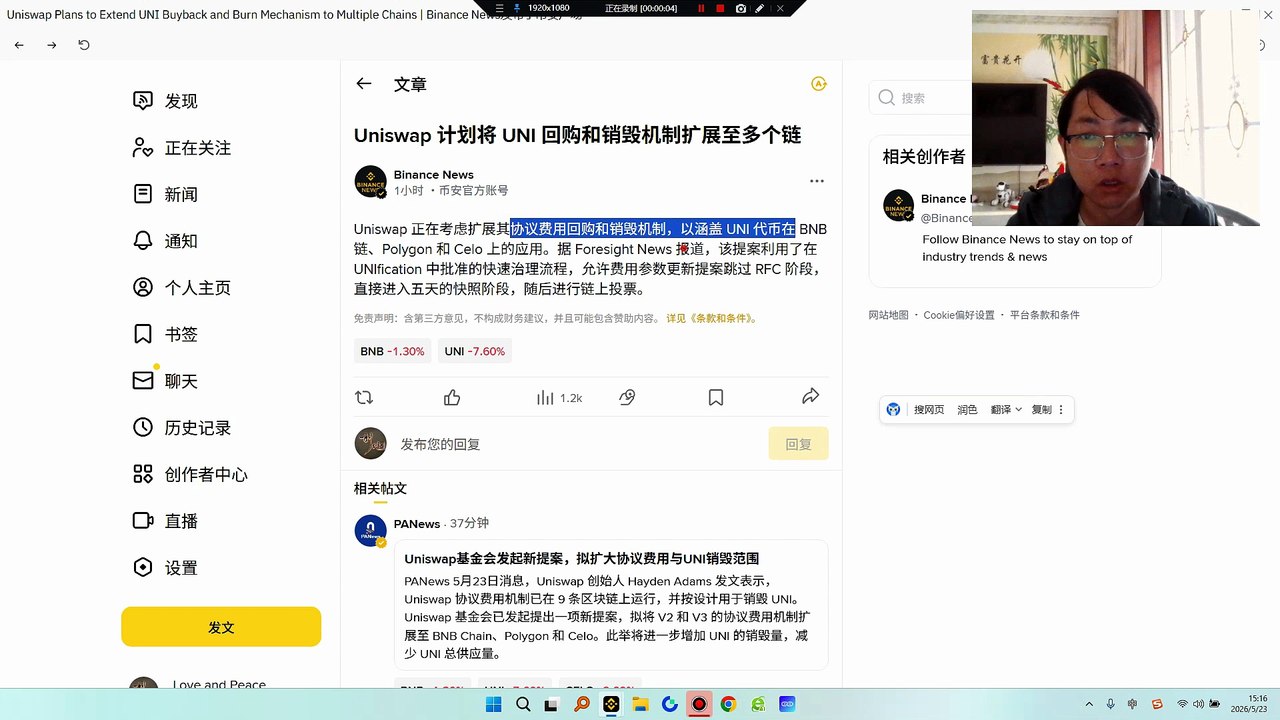Click the BNB -1.30% price tag

(392, 351)
